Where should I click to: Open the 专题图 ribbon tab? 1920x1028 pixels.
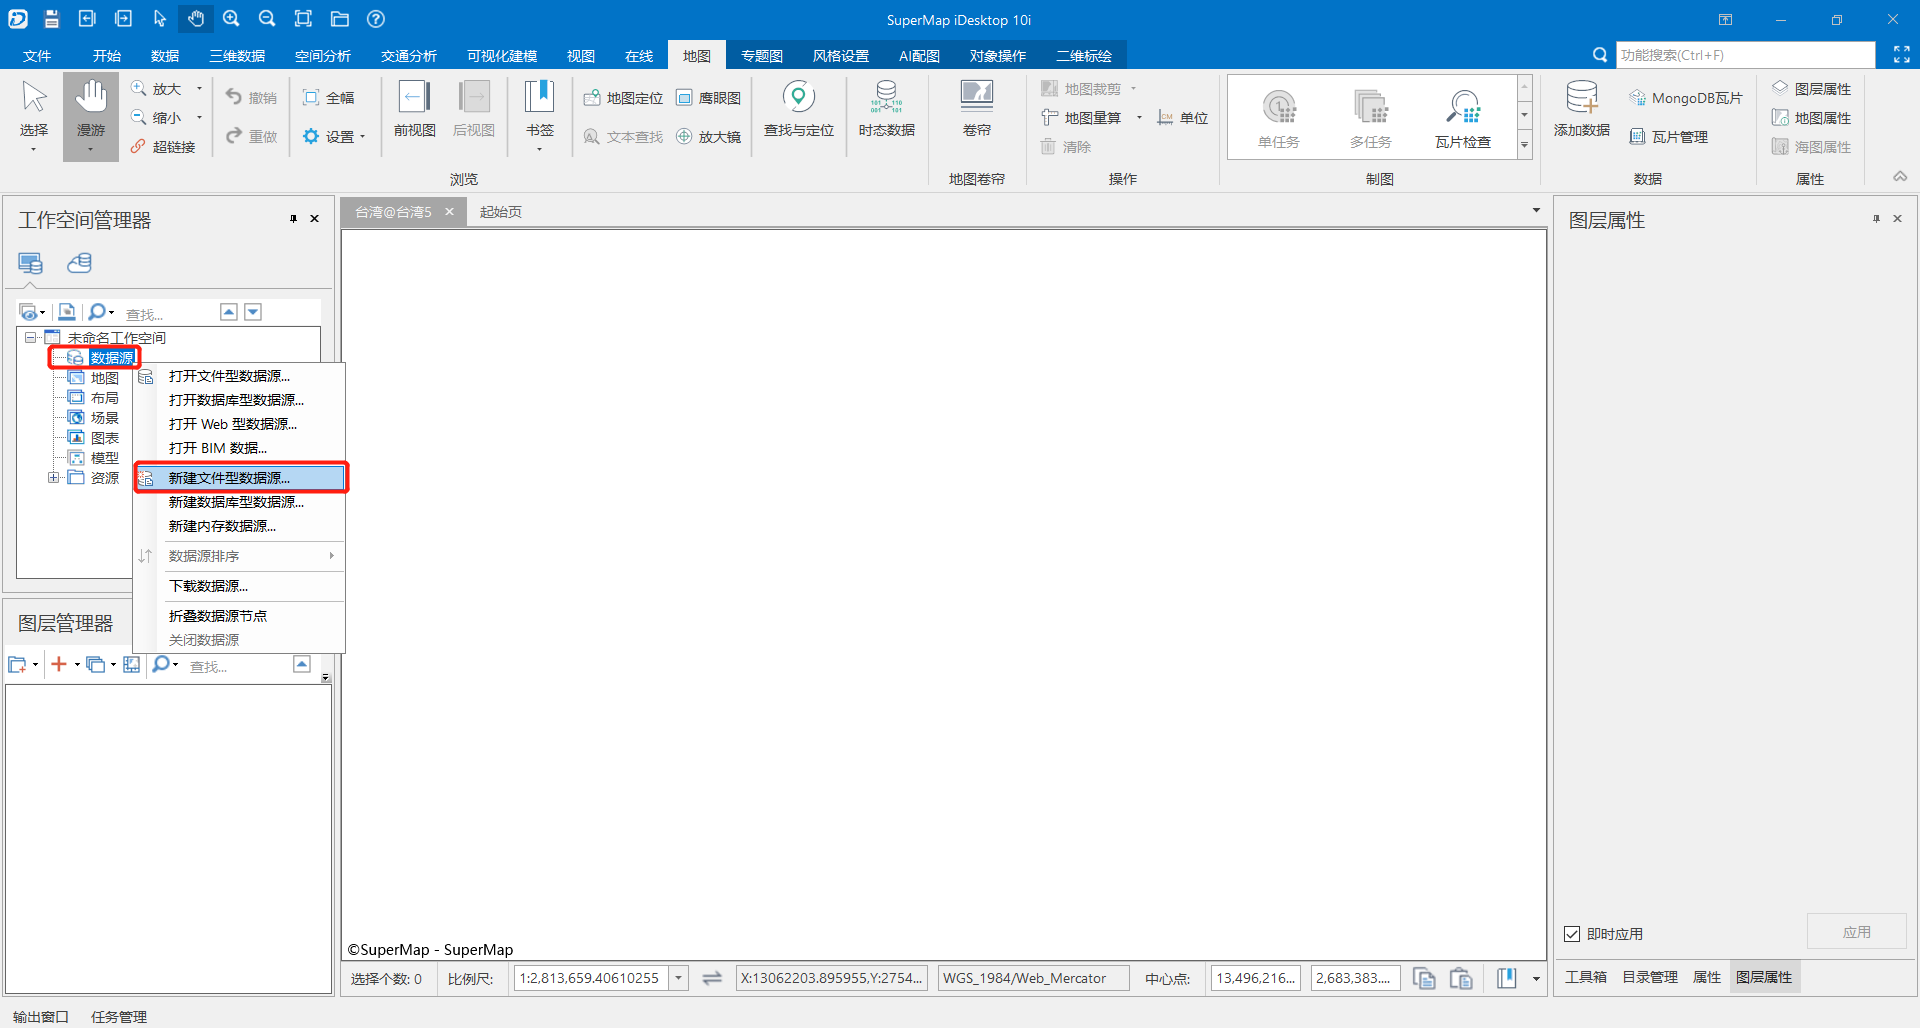point(761,56)
